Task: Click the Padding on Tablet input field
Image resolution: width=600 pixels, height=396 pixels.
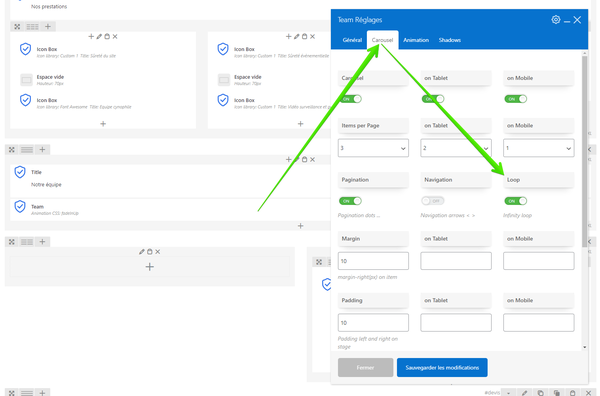Action: 456,323
